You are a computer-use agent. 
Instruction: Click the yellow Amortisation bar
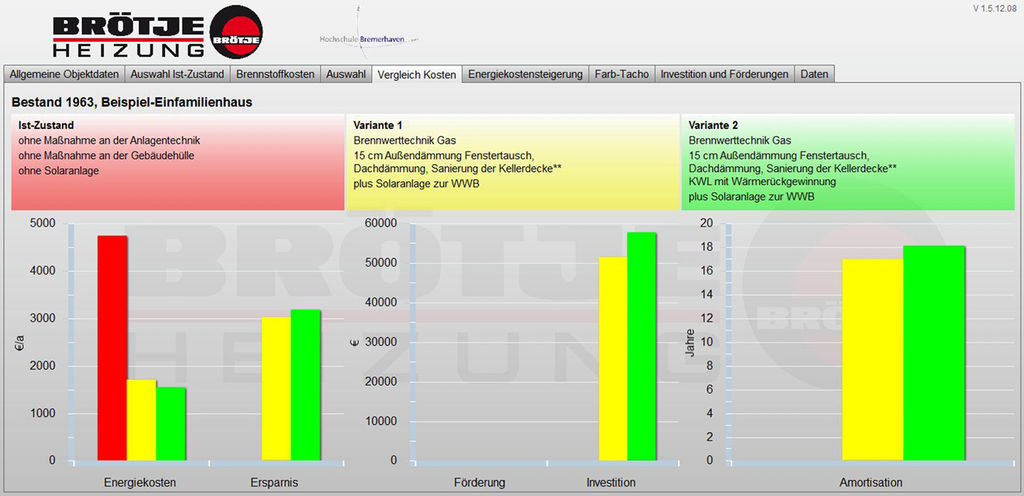(x=872, y=360)
